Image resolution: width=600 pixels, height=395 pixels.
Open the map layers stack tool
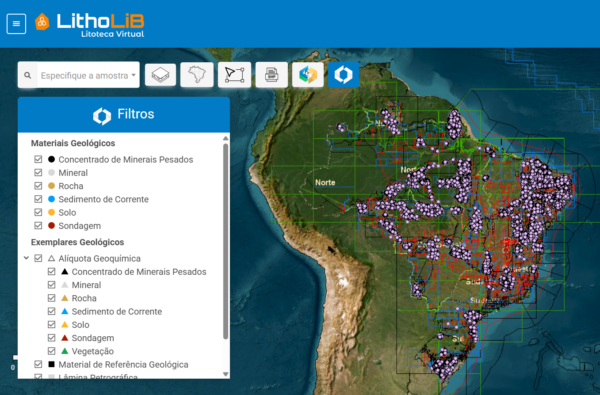160,75
